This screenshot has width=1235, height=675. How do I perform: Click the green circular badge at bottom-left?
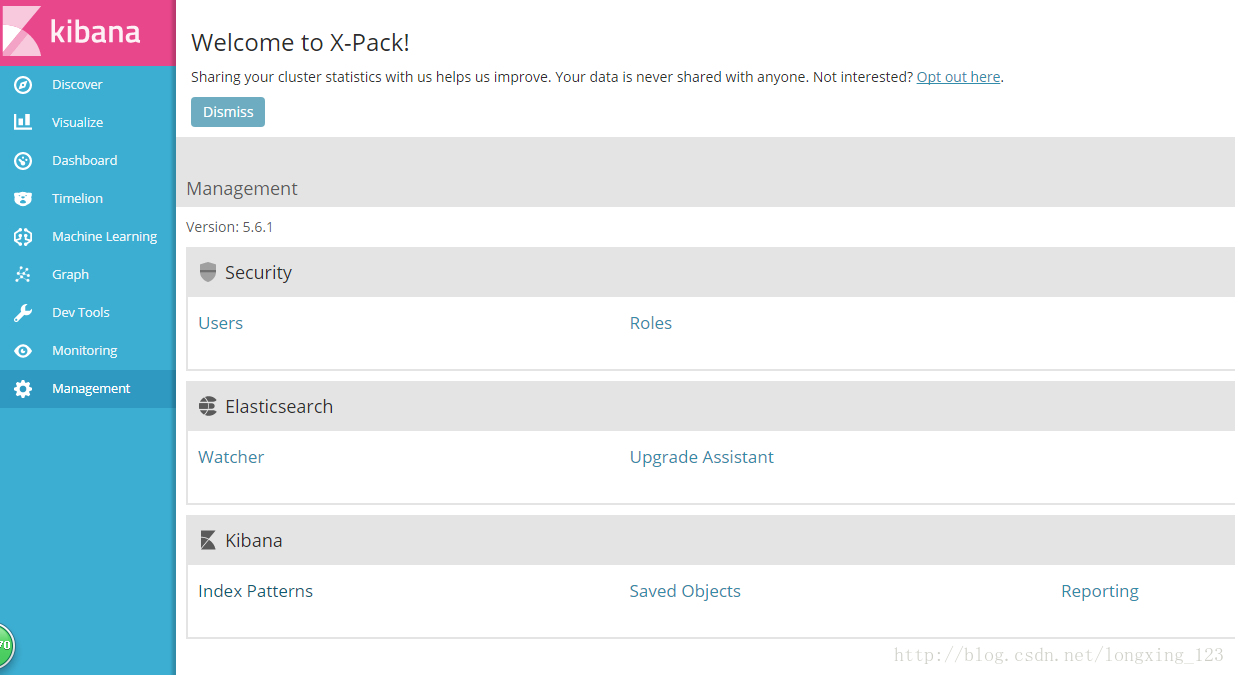[x=4, y=646]
